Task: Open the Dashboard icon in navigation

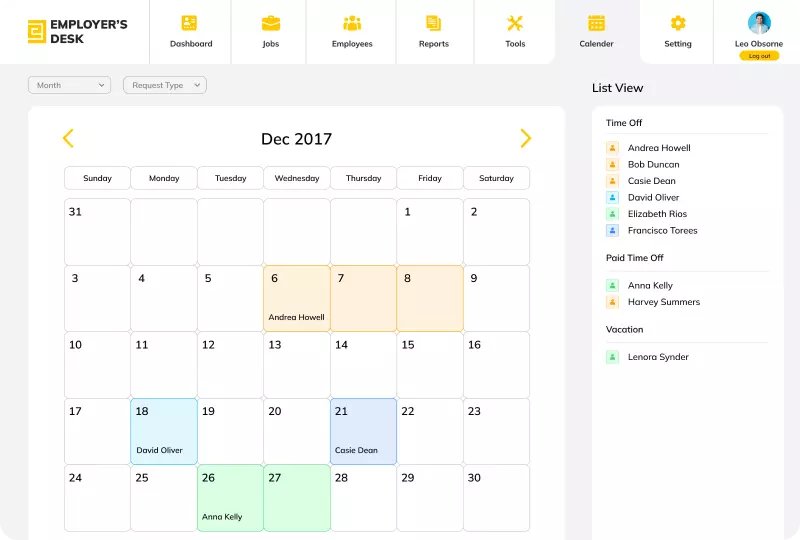Action: 190,23
